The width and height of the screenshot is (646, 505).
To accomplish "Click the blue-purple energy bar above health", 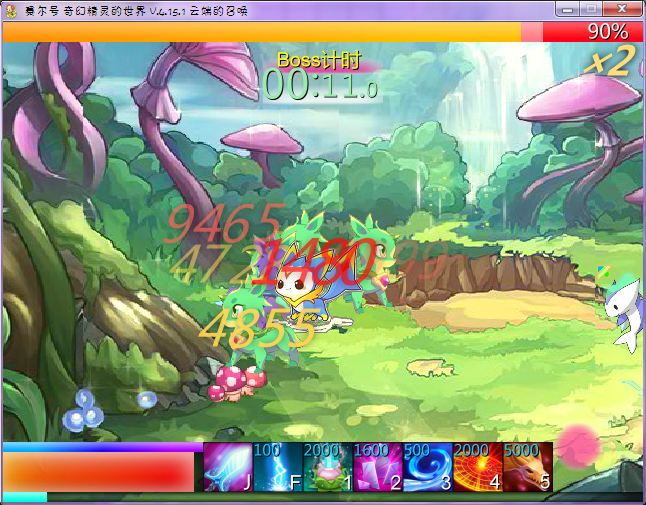I will click(x=103, y=447).
